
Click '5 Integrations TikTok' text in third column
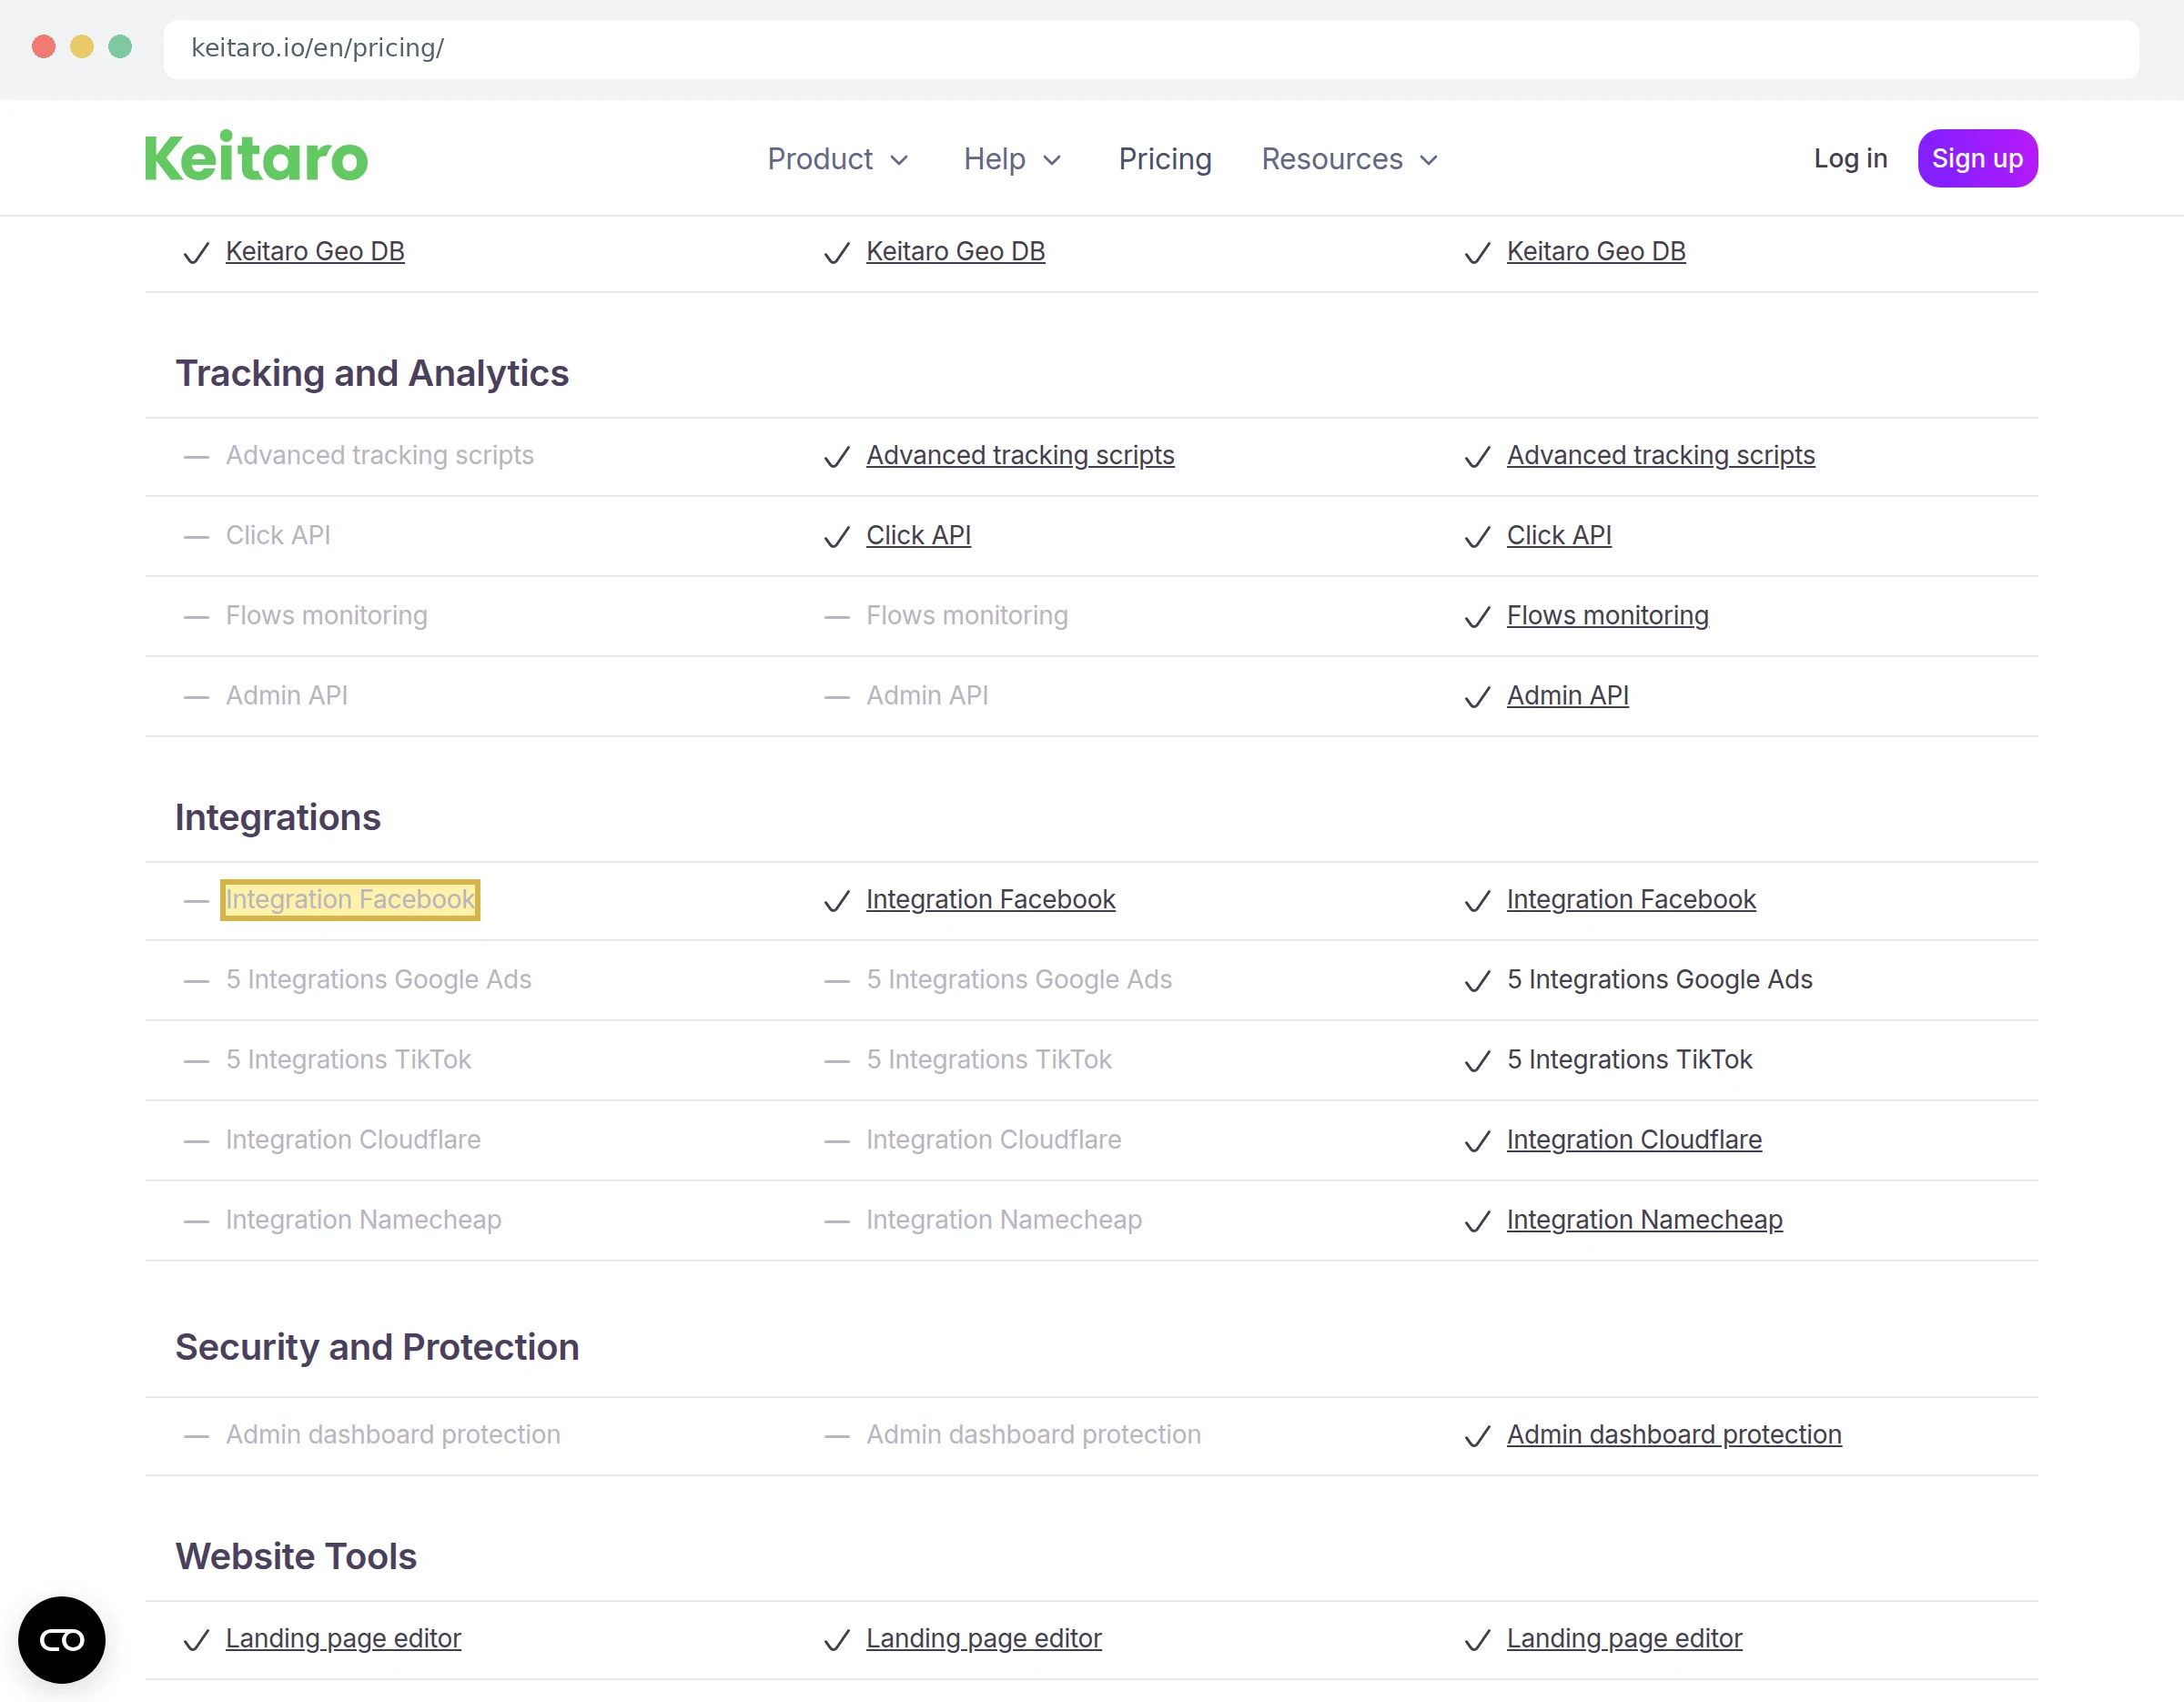pos(1629,1059)
